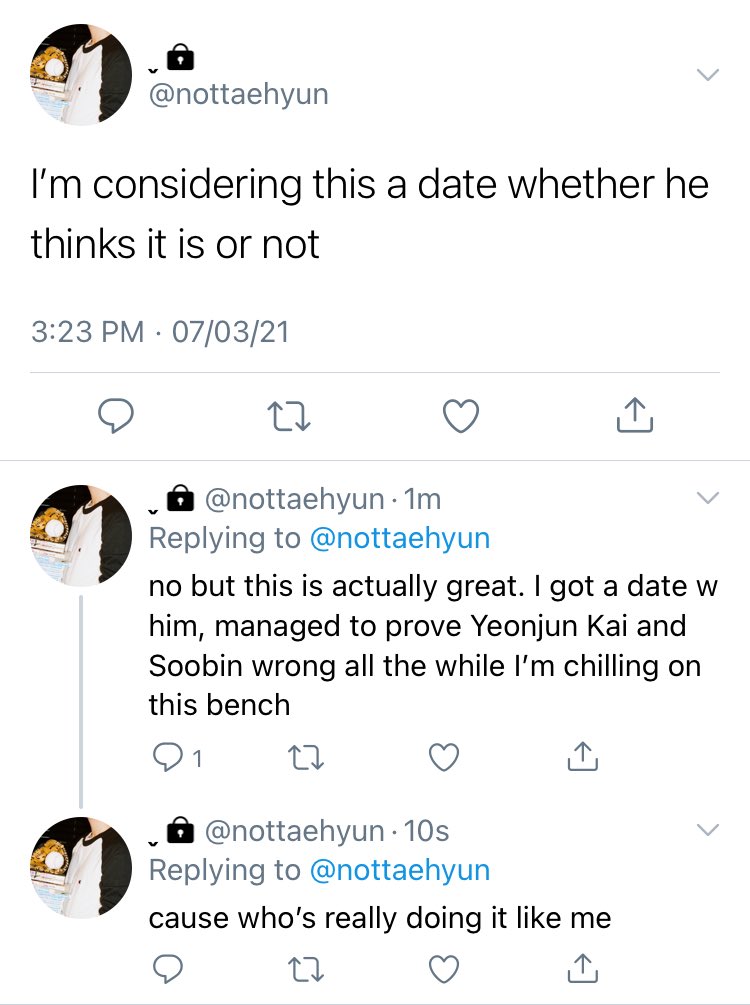Like the 'who's really doing it' tweet
The image size is (750, 1005).
click(x=444, y=968)
